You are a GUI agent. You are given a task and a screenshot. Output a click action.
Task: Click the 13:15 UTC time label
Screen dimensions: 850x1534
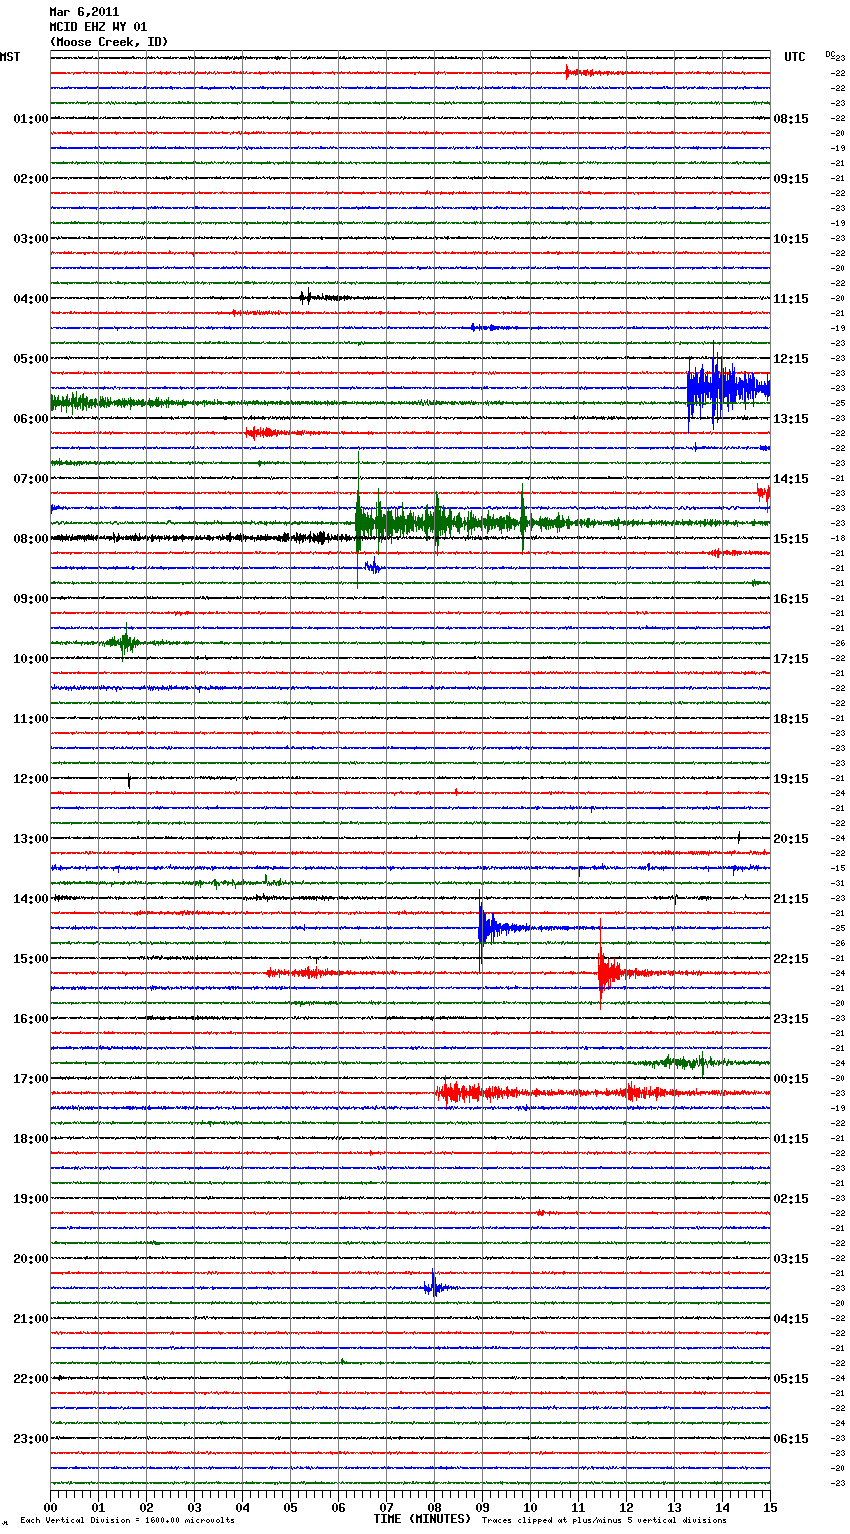791,419
